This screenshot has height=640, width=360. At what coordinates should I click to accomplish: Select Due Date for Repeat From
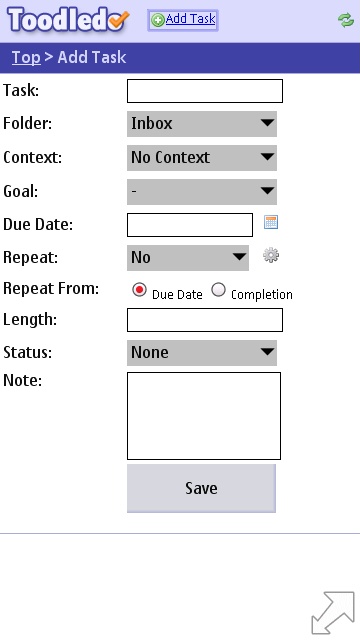139,290
